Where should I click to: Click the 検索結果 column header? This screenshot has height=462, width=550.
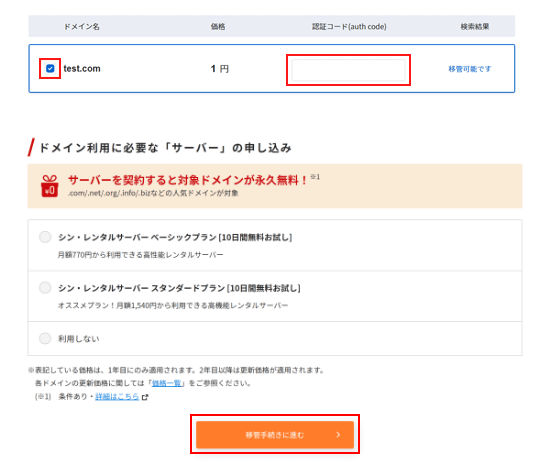pyautogui.click(x=475, y=27)
